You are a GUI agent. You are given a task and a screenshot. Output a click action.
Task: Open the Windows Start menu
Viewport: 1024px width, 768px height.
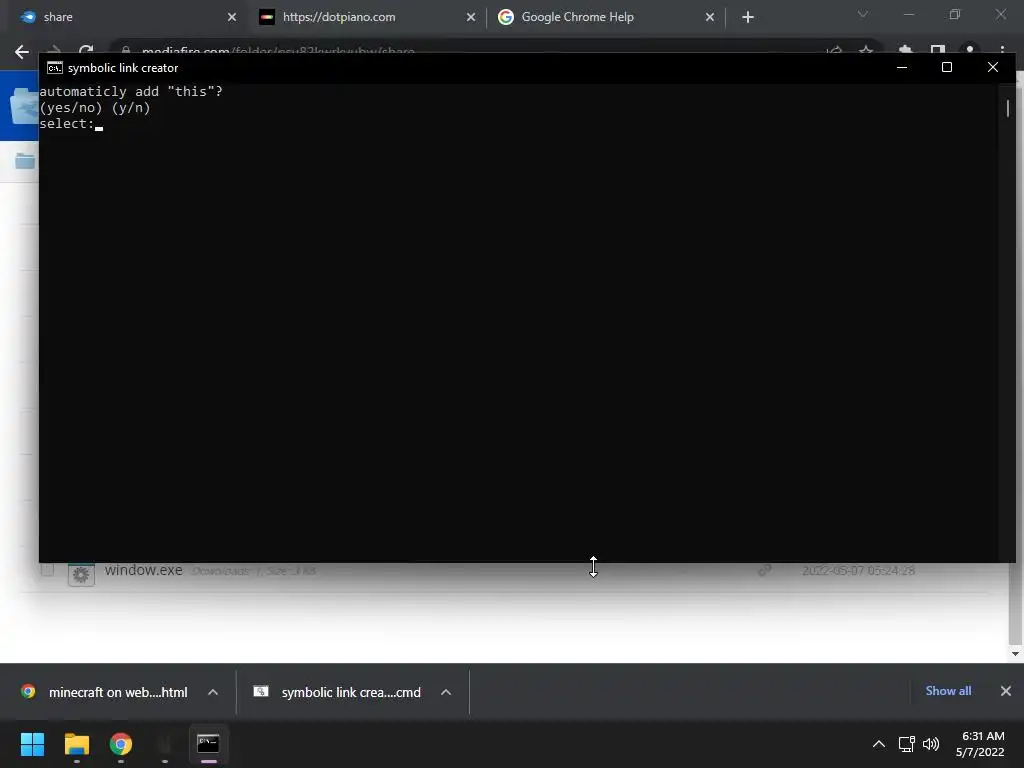point(32,744)
